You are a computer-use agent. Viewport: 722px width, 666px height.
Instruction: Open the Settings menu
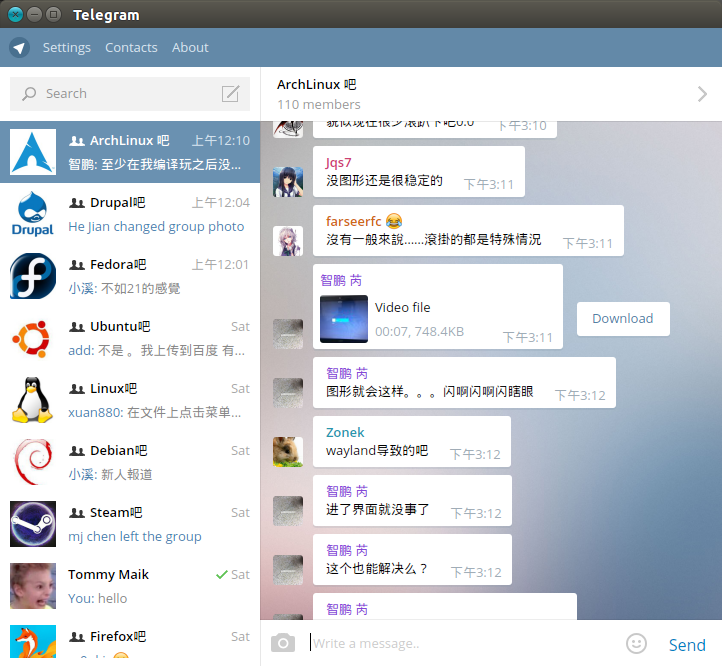(x=67, y=47)
